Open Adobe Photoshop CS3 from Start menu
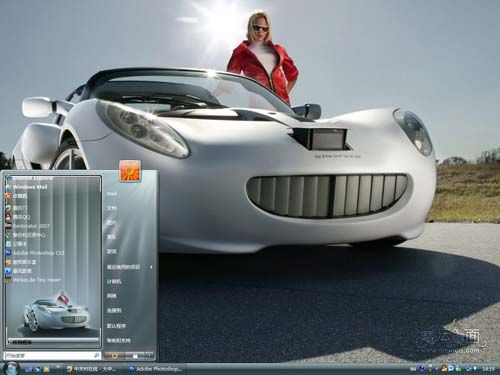 pyautogui.click(x=35, y=253)
